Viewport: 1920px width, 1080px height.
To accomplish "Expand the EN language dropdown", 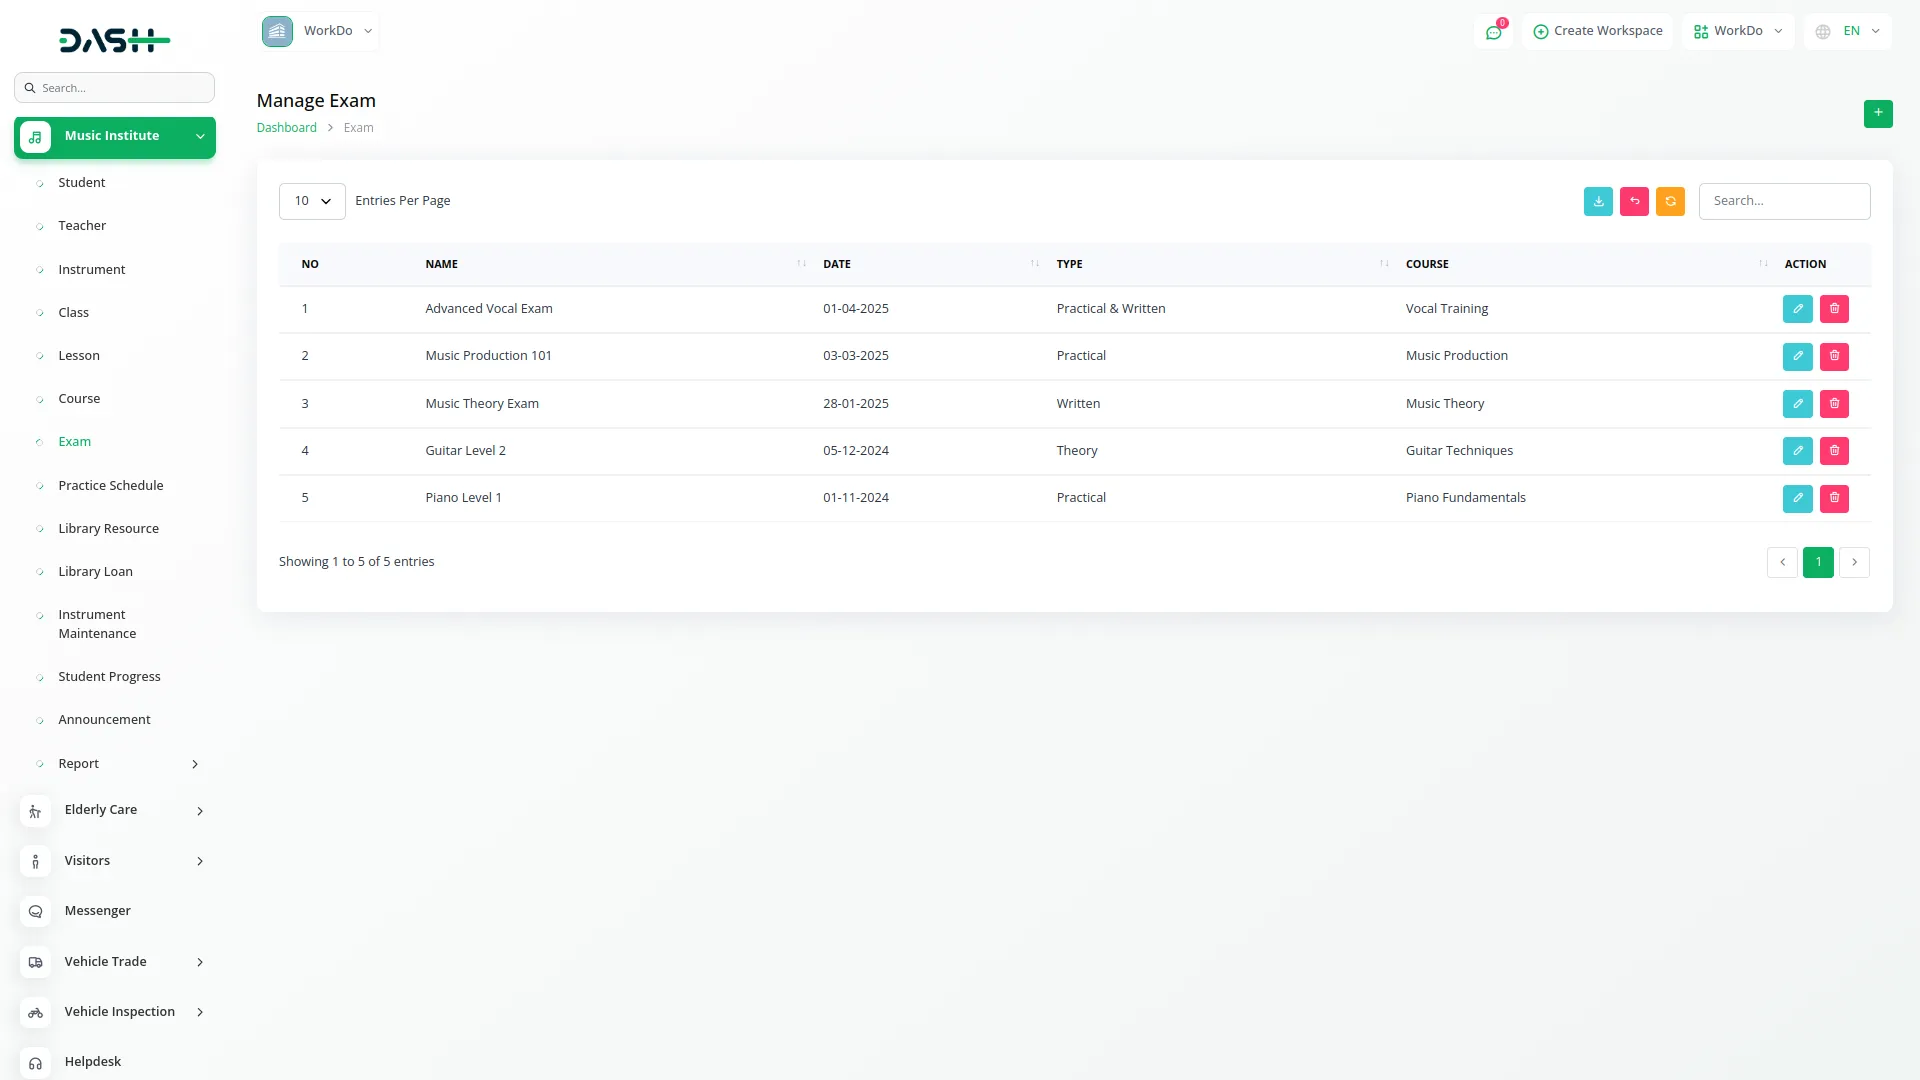I will tap(1849, 31).
